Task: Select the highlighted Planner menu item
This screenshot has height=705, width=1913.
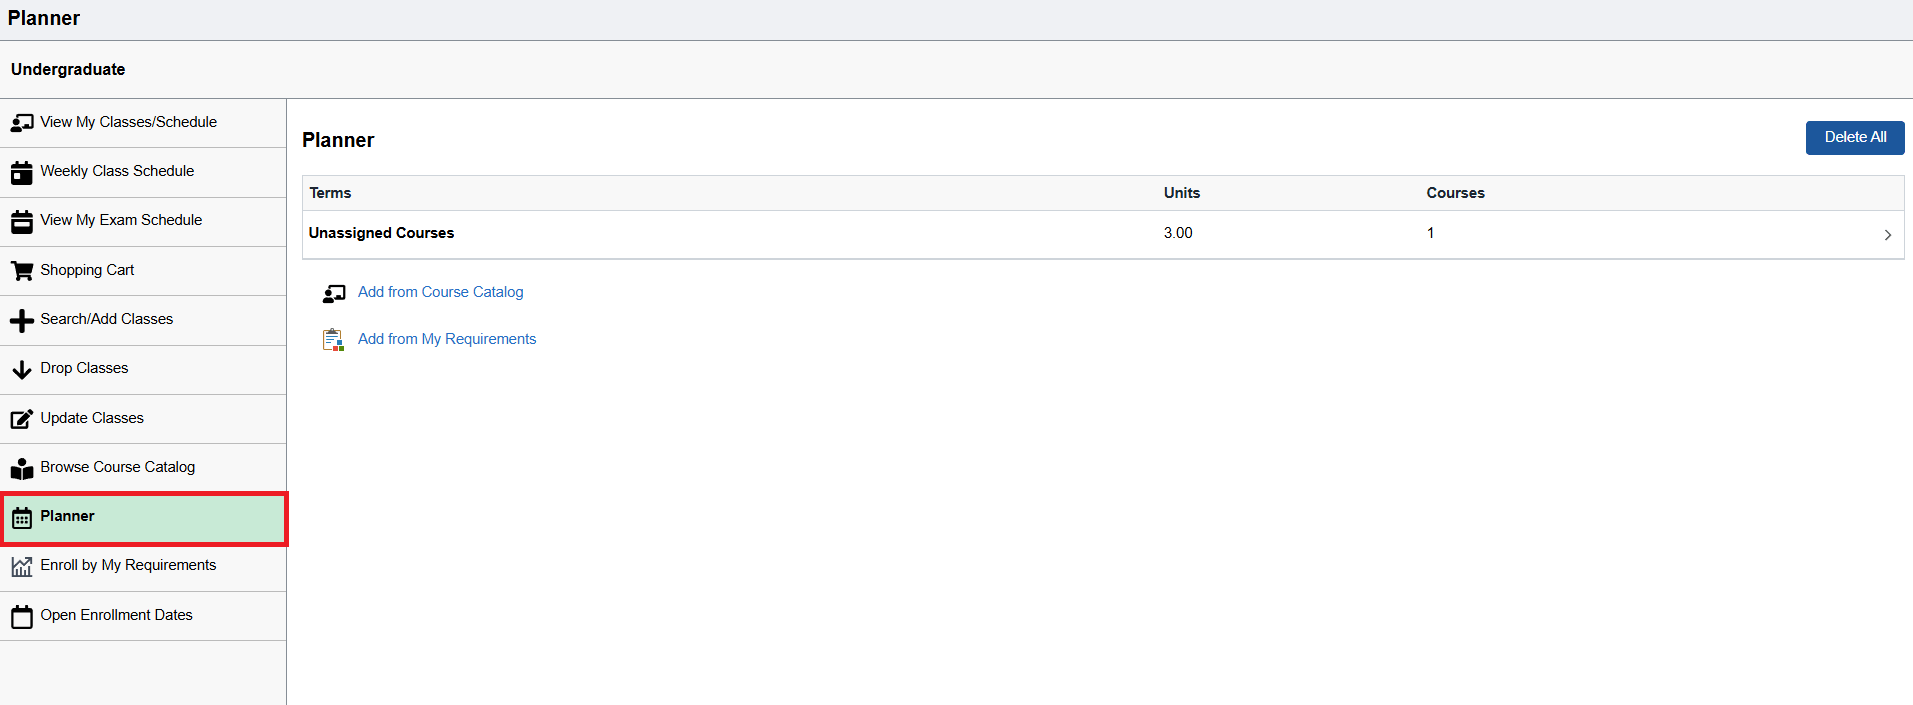Action: click(x=143, y=518)
